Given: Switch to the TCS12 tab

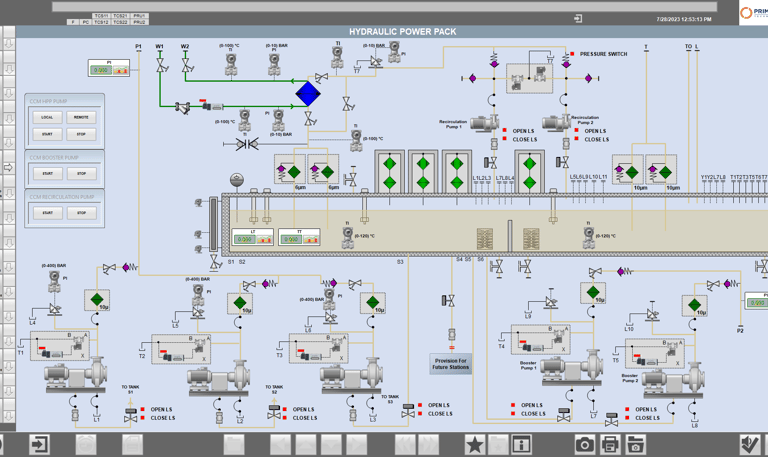Looking at the screenshot, I should tap(101, 22).
